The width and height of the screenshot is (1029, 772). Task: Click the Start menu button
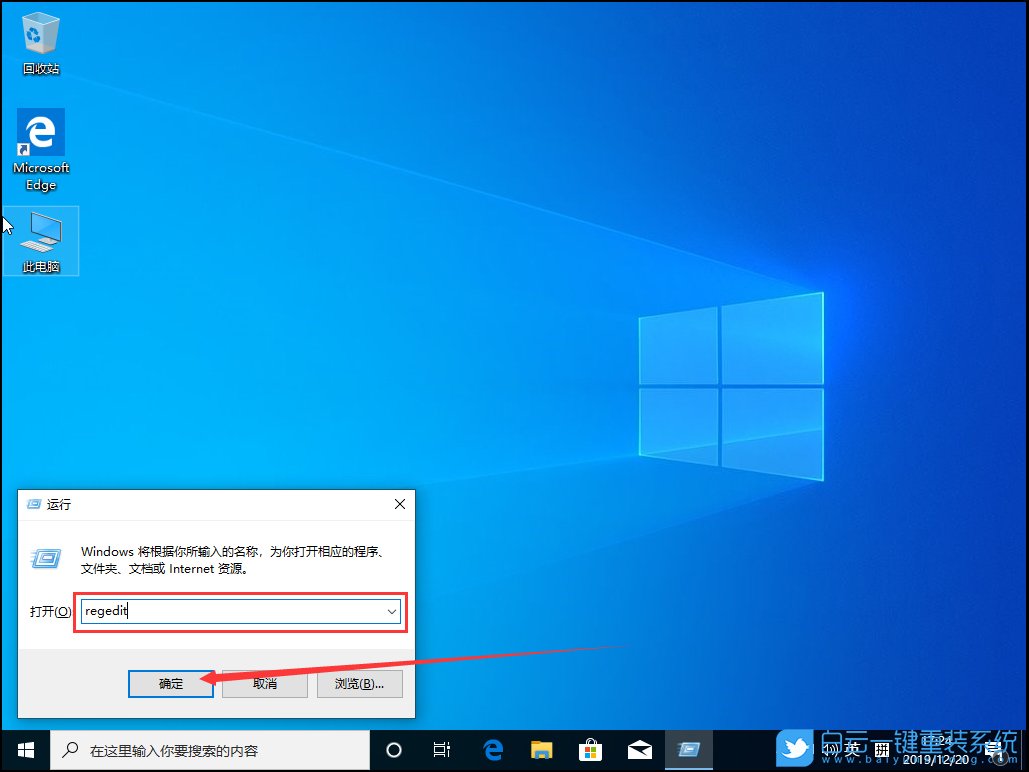tap(24, 750)
